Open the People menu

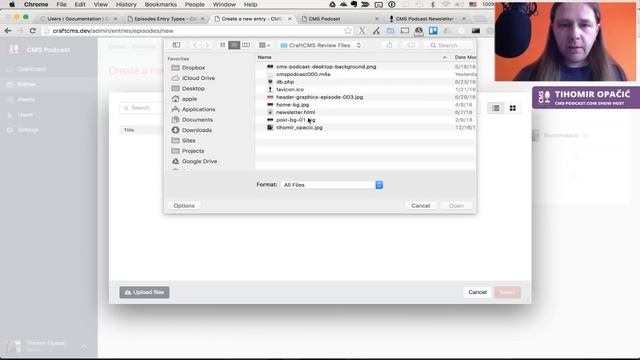tap(194, 4)
